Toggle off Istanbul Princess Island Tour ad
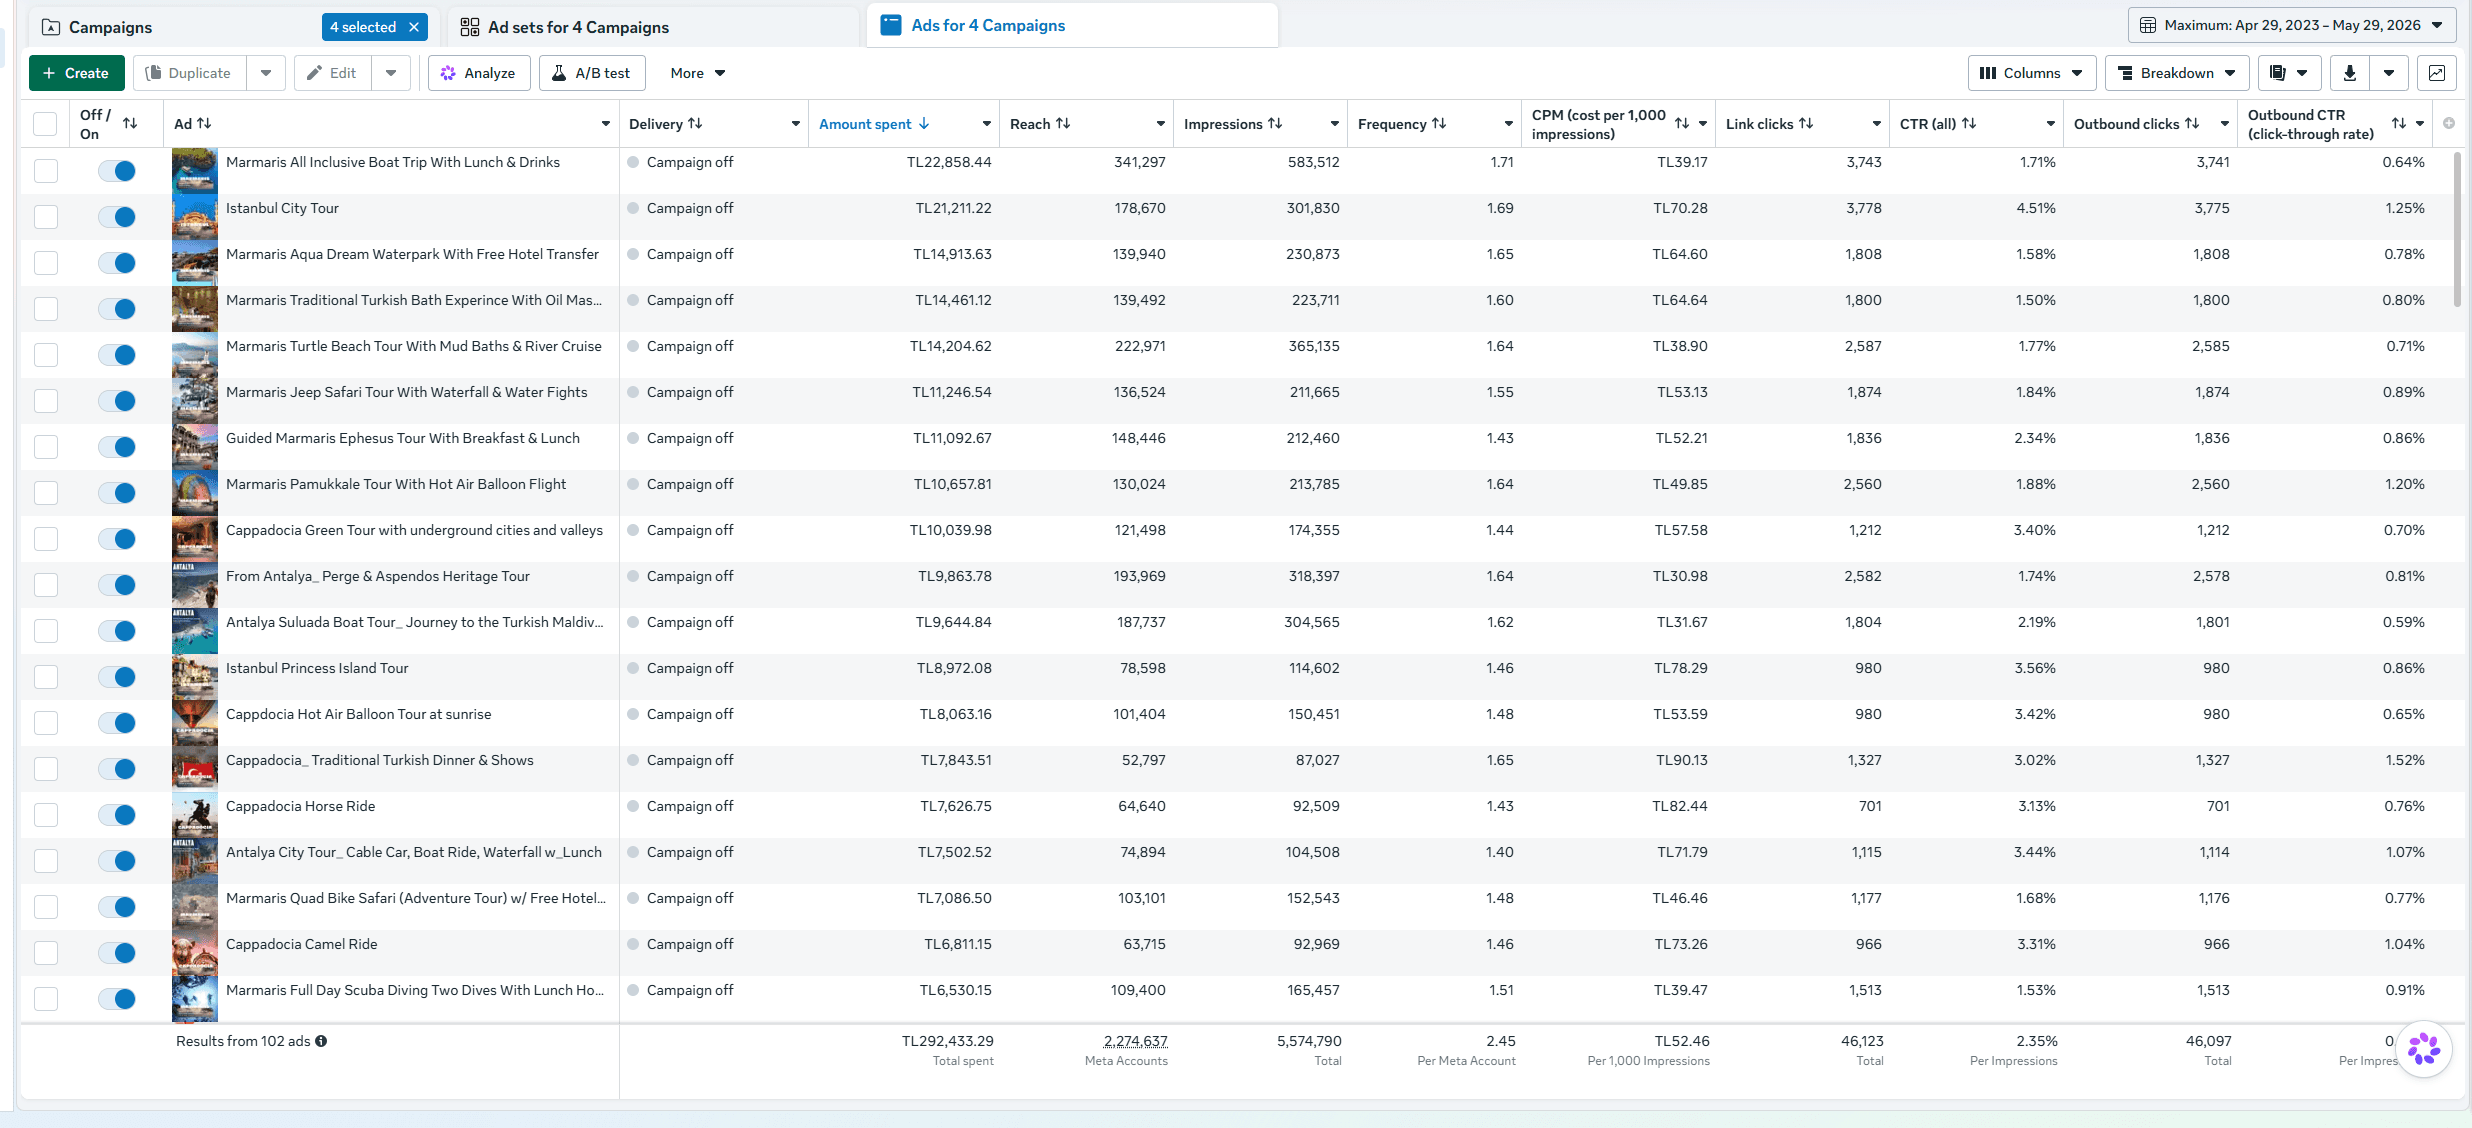 coord(117,677)
